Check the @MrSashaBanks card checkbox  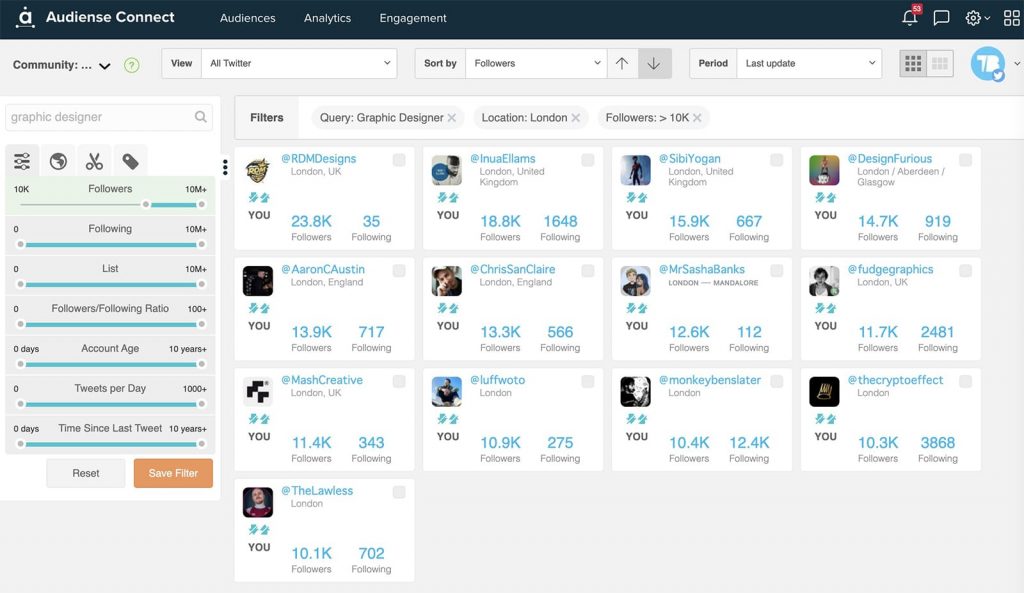coord(776,270)
